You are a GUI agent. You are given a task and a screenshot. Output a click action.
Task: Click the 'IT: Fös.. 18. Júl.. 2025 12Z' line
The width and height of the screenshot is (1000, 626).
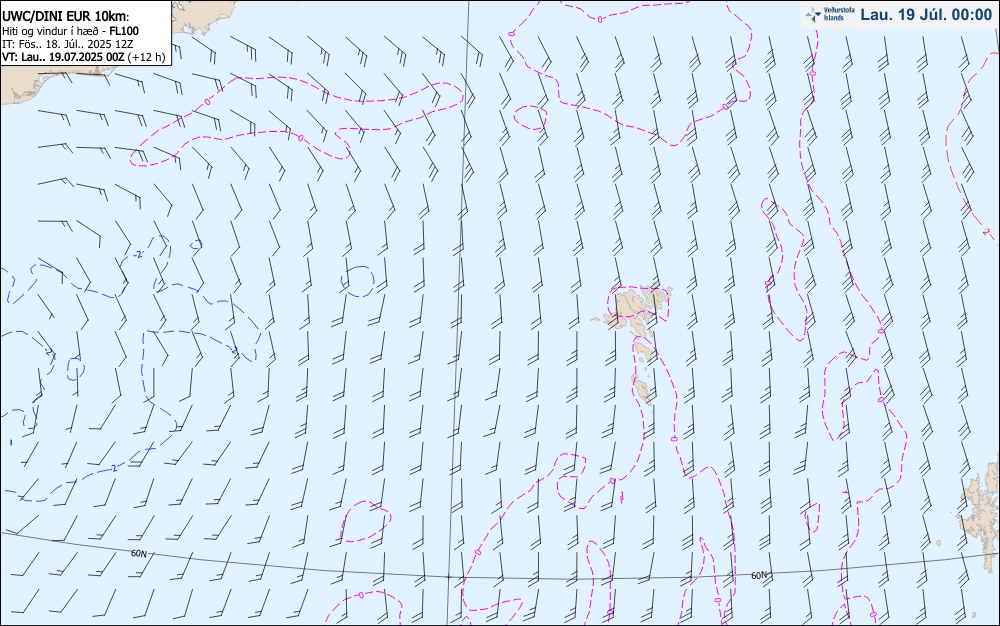tap(68, 44)
